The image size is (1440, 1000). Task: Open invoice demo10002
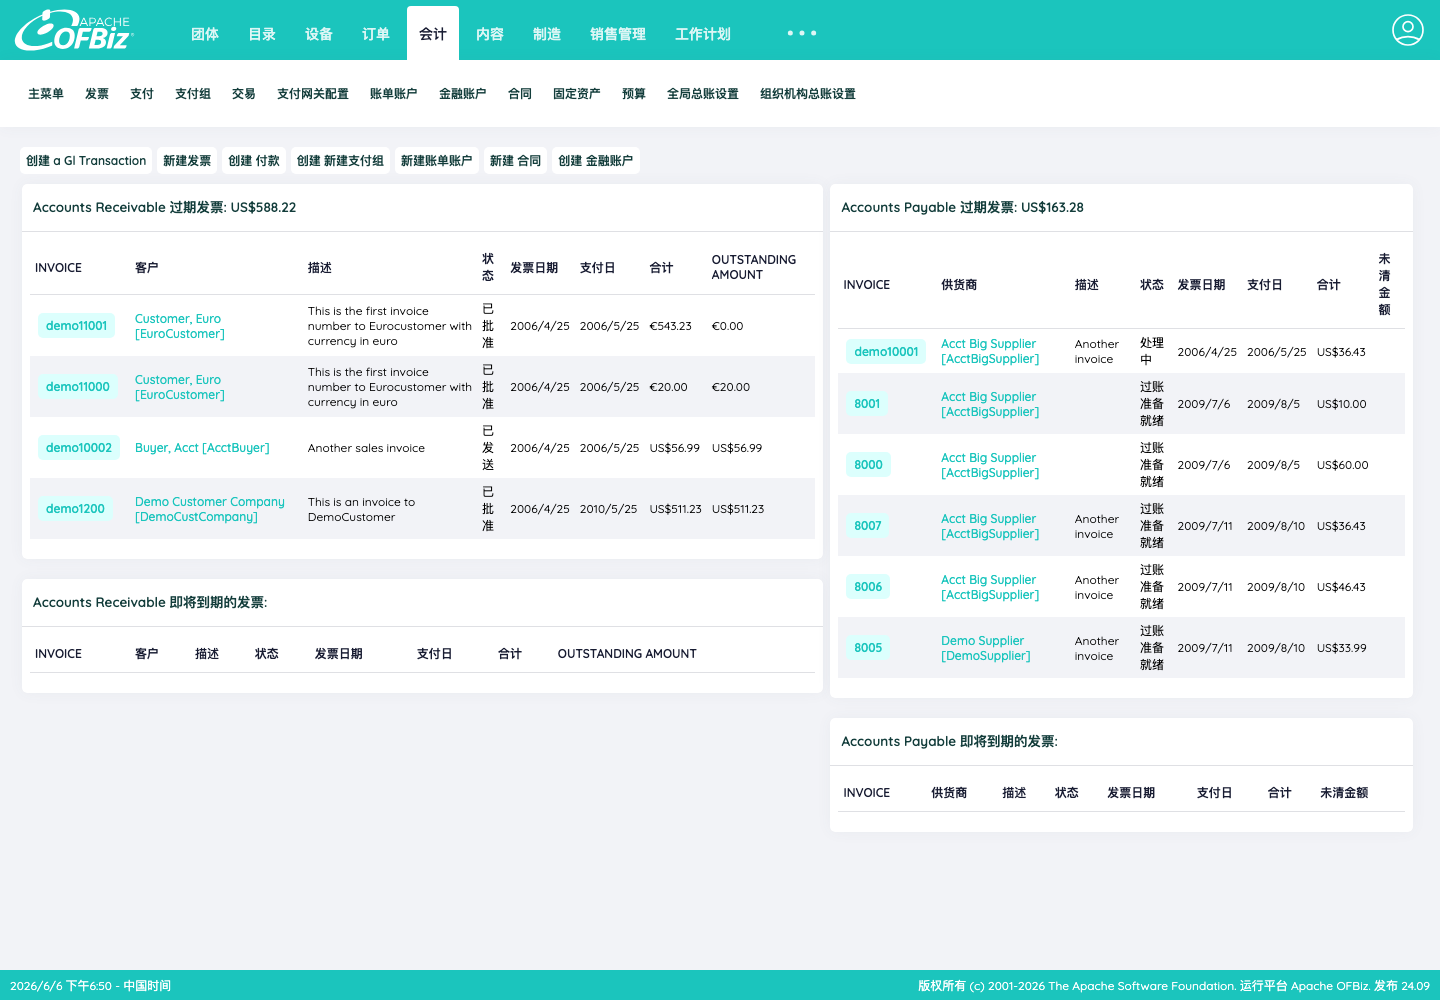point(79,448)
